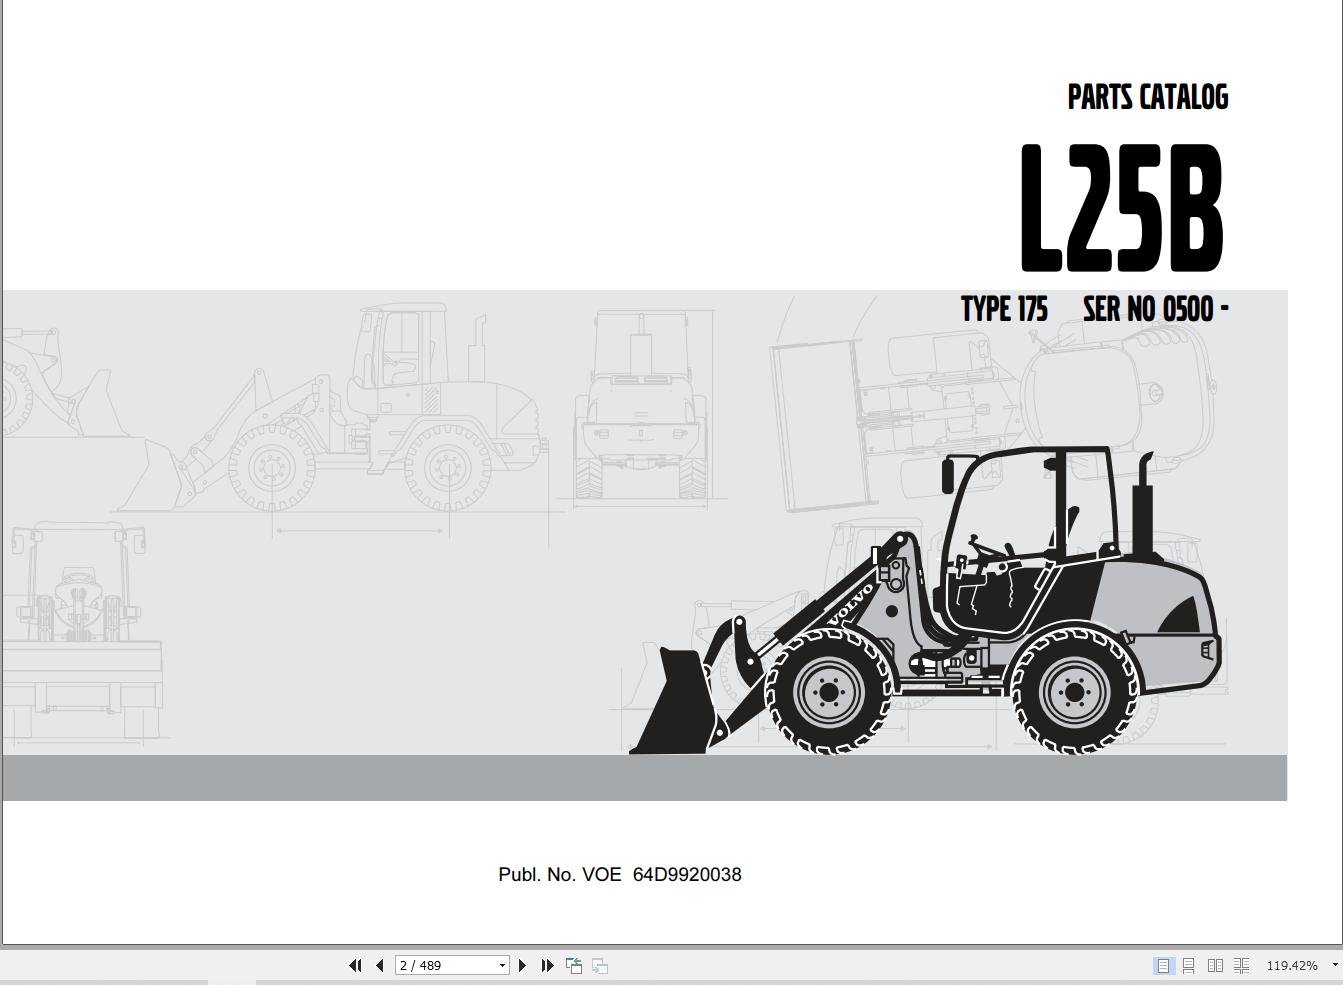This screenshot has width=1343, height=985.
Task: Click the 119.42% zoom value
Action: pos(1293,965)
